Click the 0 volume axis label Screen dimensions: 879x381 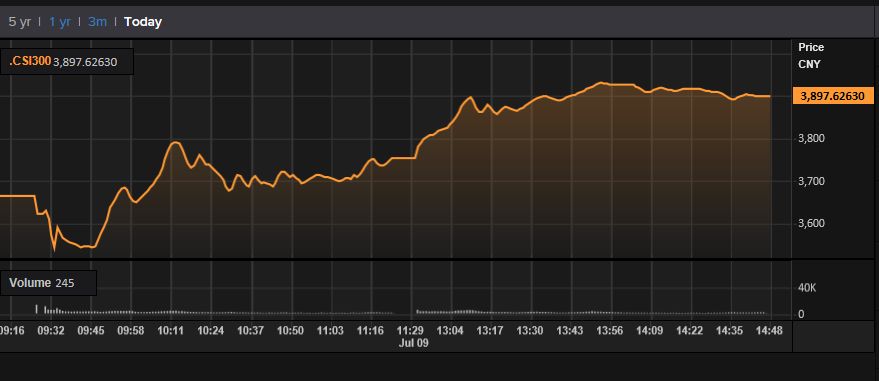tap(801, 314)
